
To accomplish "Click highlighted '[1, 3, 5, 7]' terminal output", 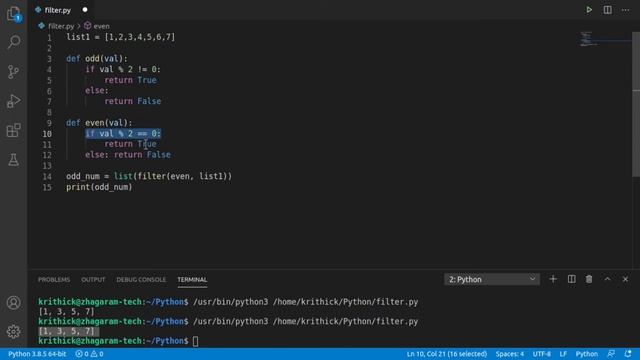I will point(66,331).
